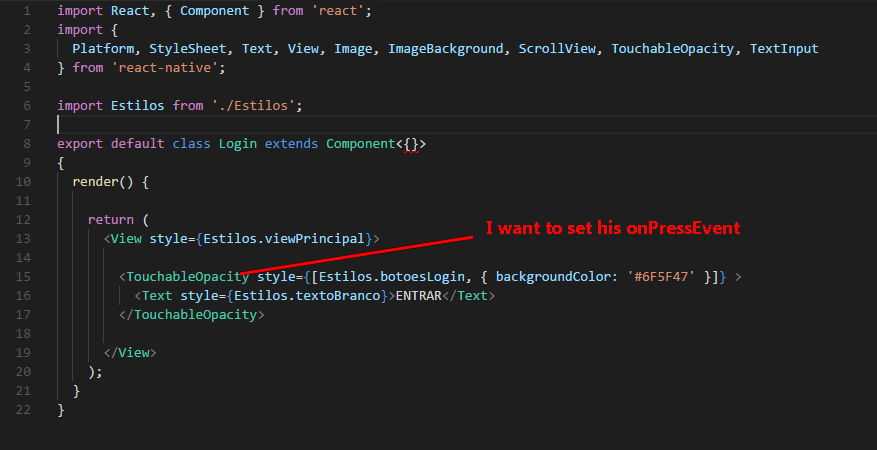Click the closing '</View>' tag
Image resolution: width=877 pixels, height=450 pixels.
pyautogui.click(x=130, y=353)
